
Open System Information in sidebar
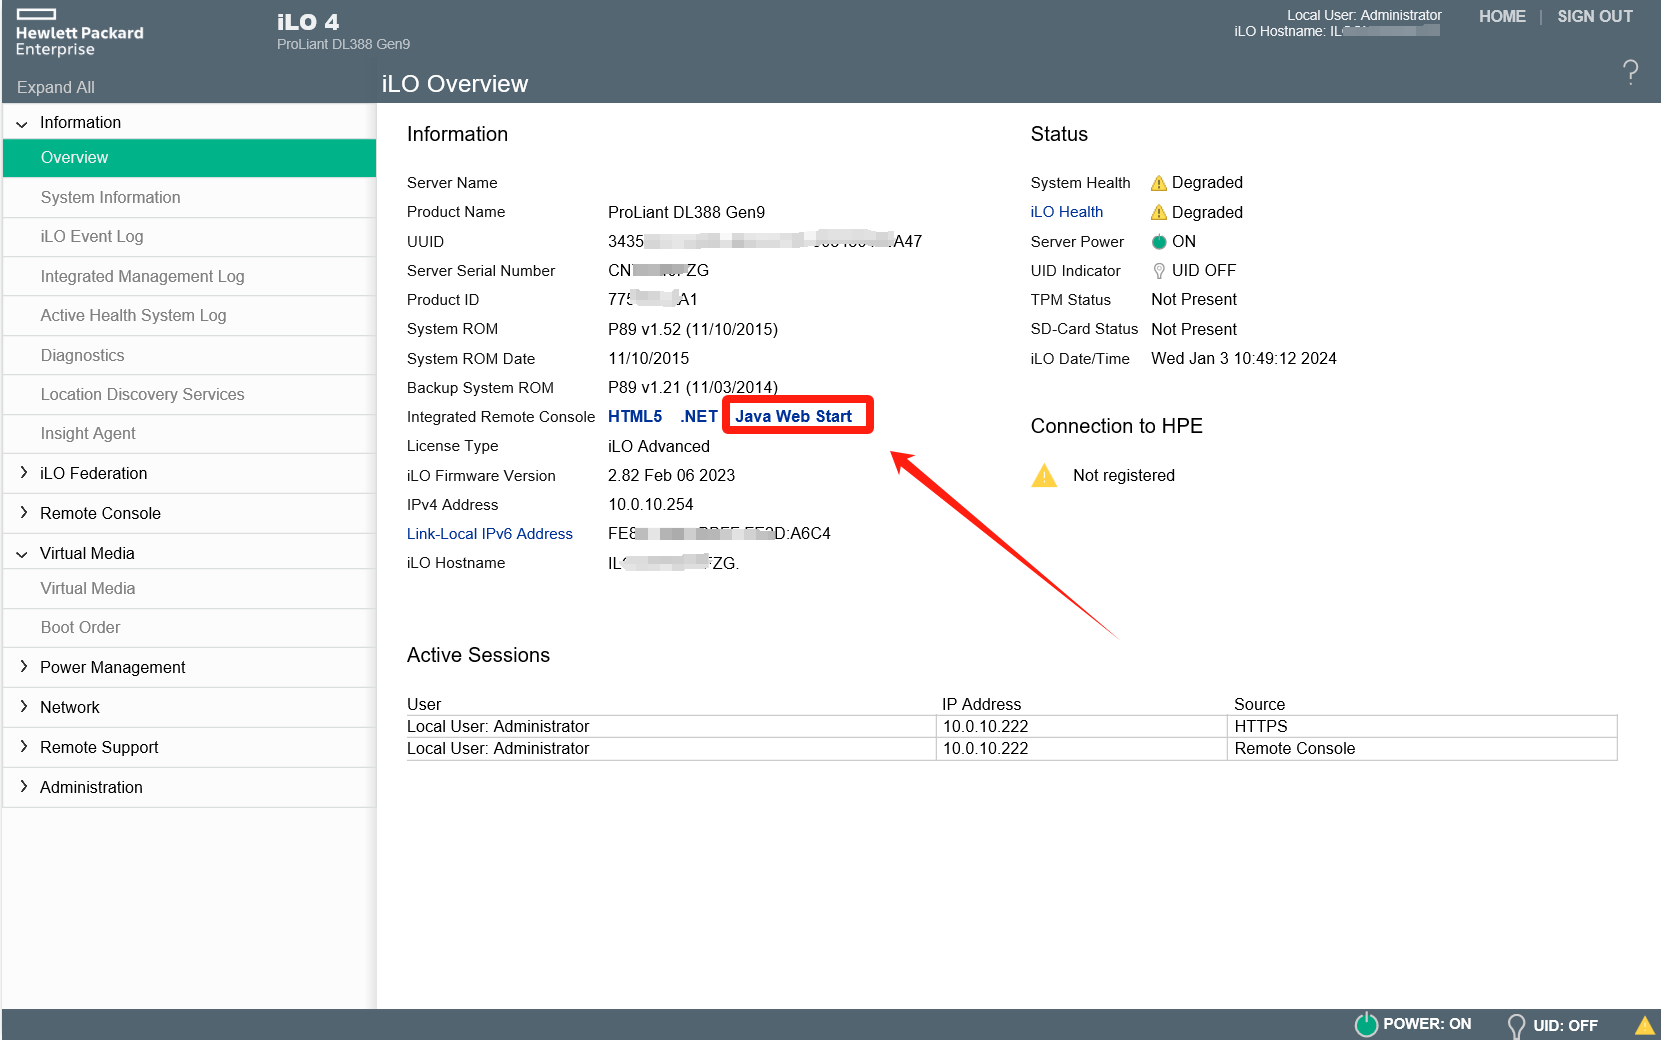click(110, 197)
